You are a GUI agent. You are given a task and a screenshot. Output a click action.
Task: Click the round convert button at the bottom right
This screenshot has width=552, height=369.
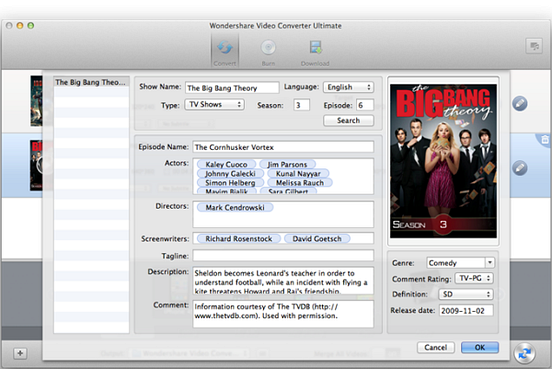[x=524, y=353]
